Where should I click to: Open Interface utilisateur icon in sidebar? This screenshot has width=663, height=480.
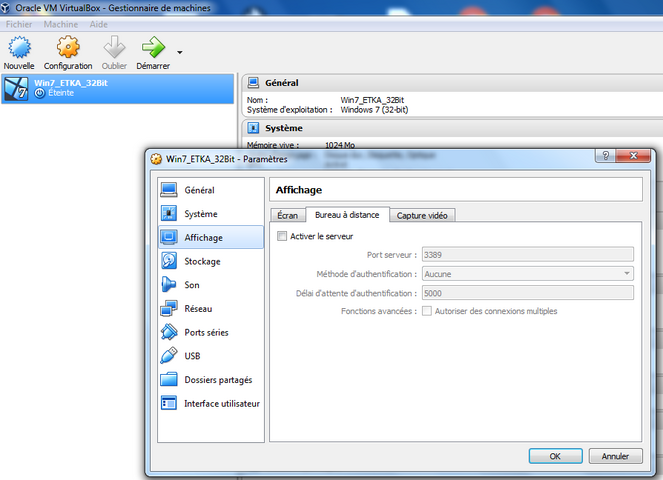click(x=169, y=403)
